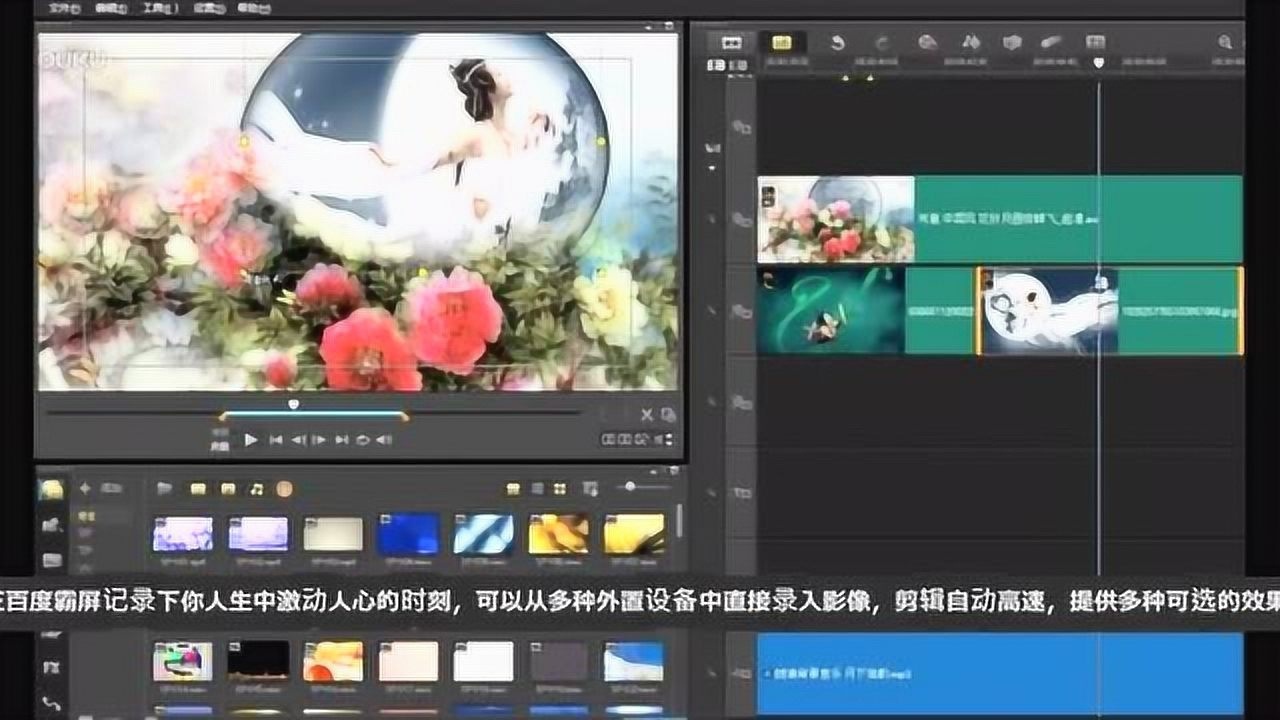Screen dimensions: 1280x720
Task: Switch to storyboard view in timeline
Action: [x=732, y=42]
